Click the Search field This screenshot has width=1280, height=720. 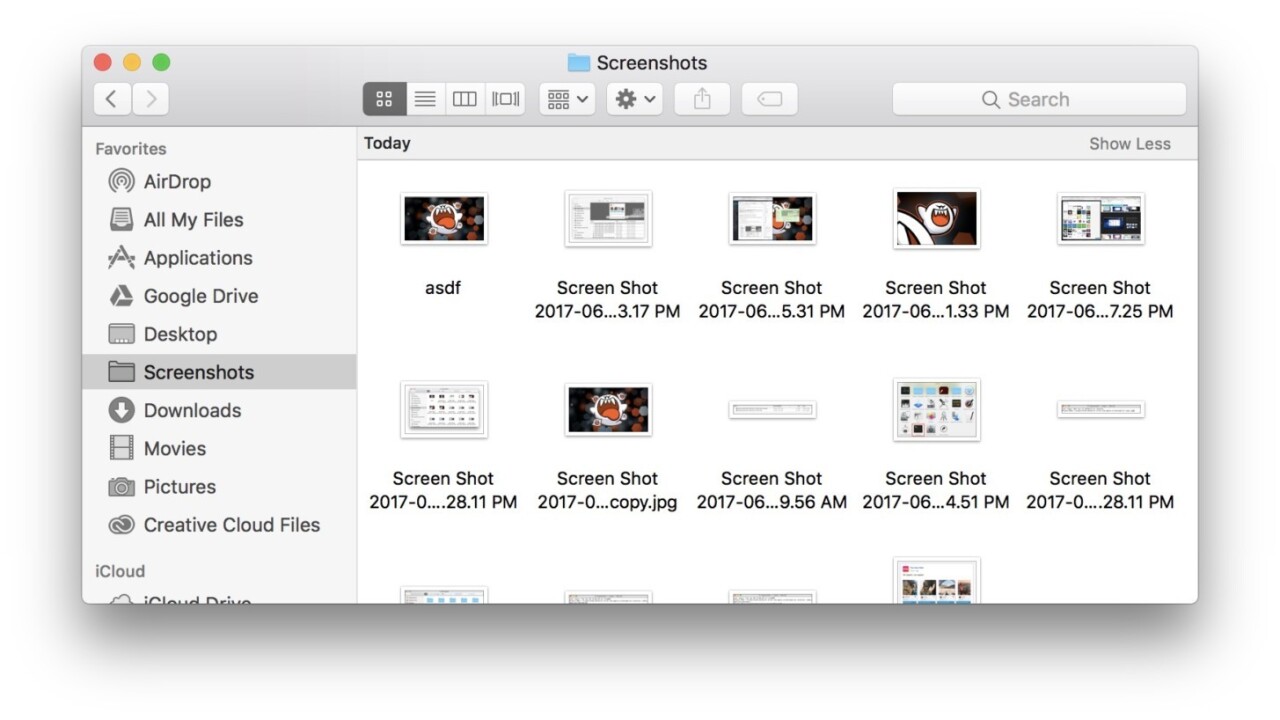click(x=1038, y=99)
